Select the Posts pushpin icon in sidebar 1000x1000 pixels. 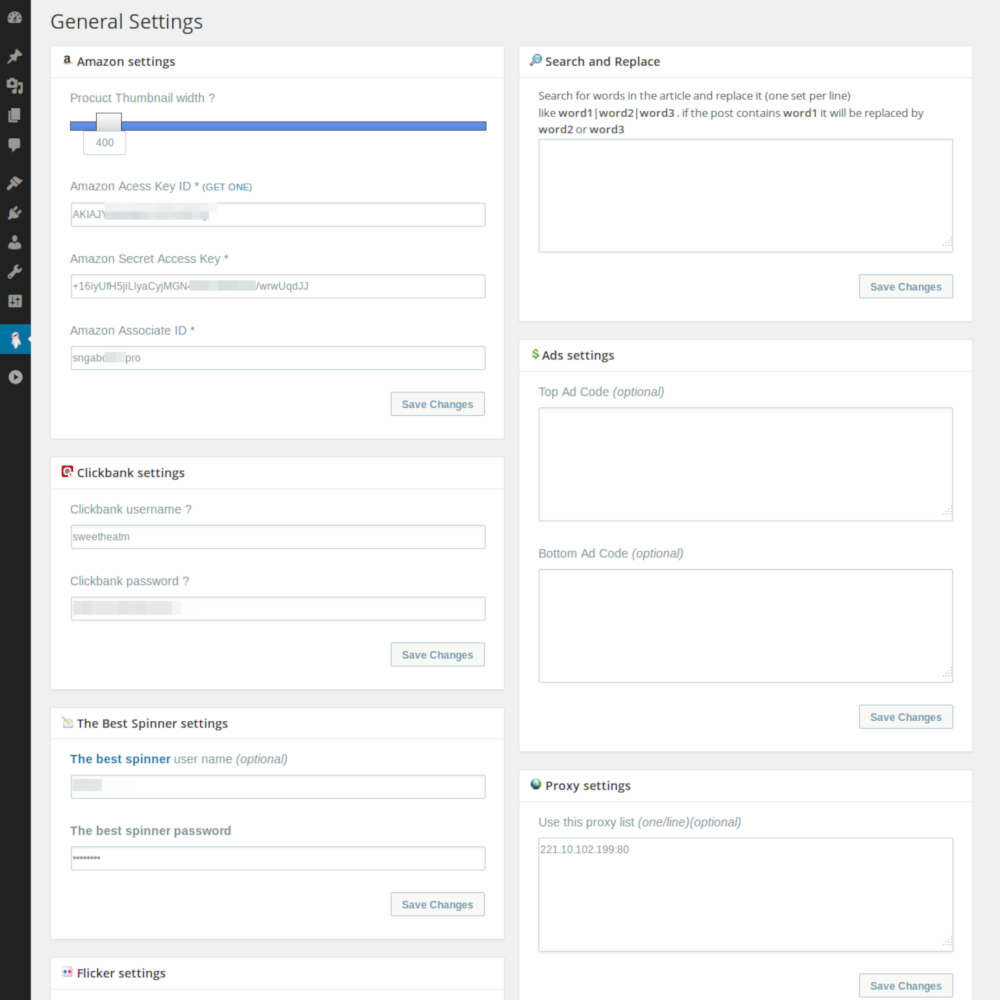[x=15, y=57]
